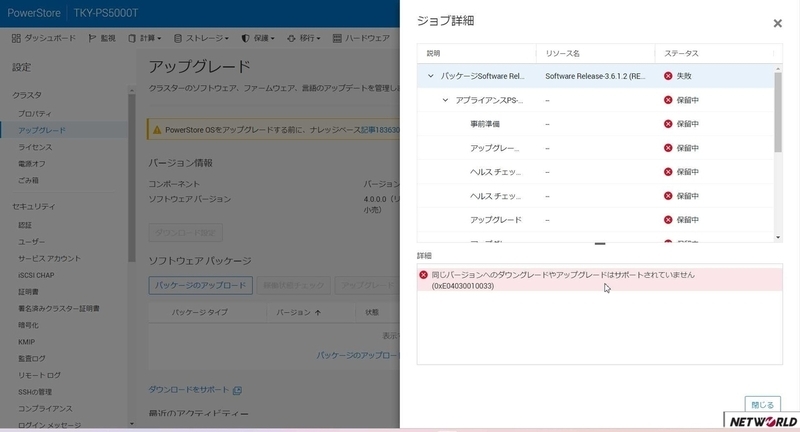
Task: Open リモートログ settings
Action: click(x=39, y=375)
